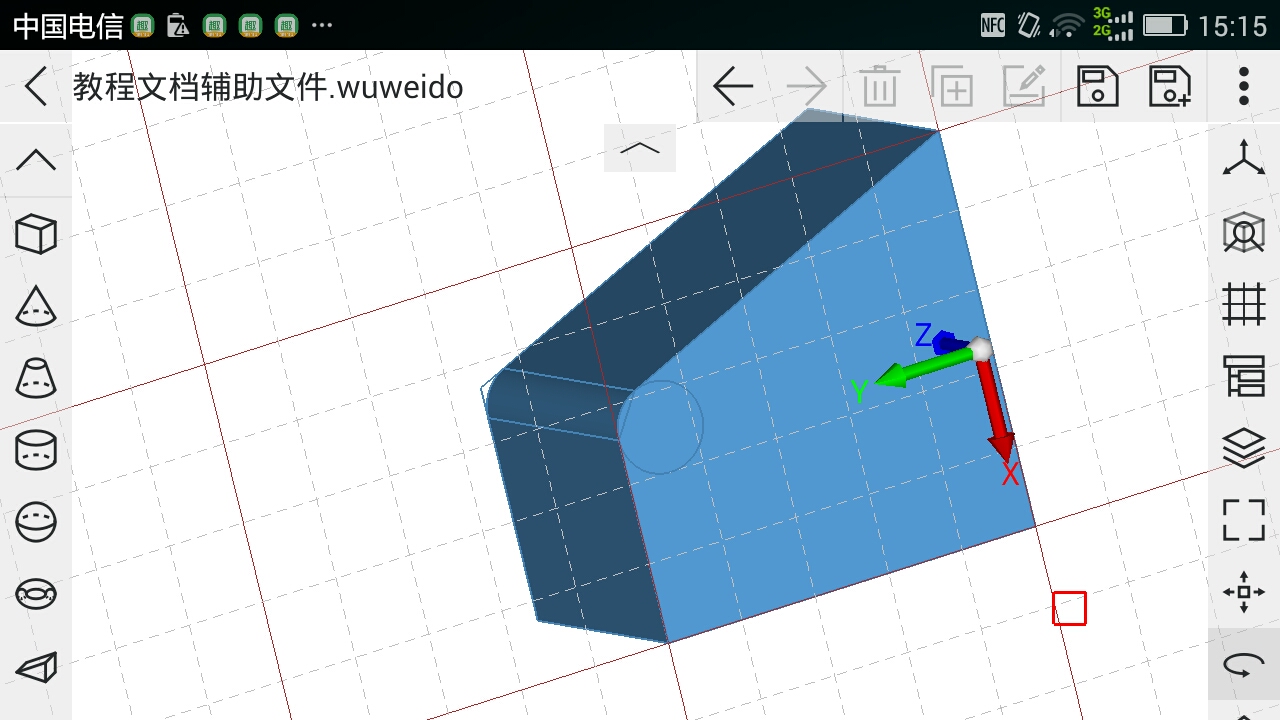
Task: Tap the Wi-Fi status icon
Action: click(x=1068, y=25)
